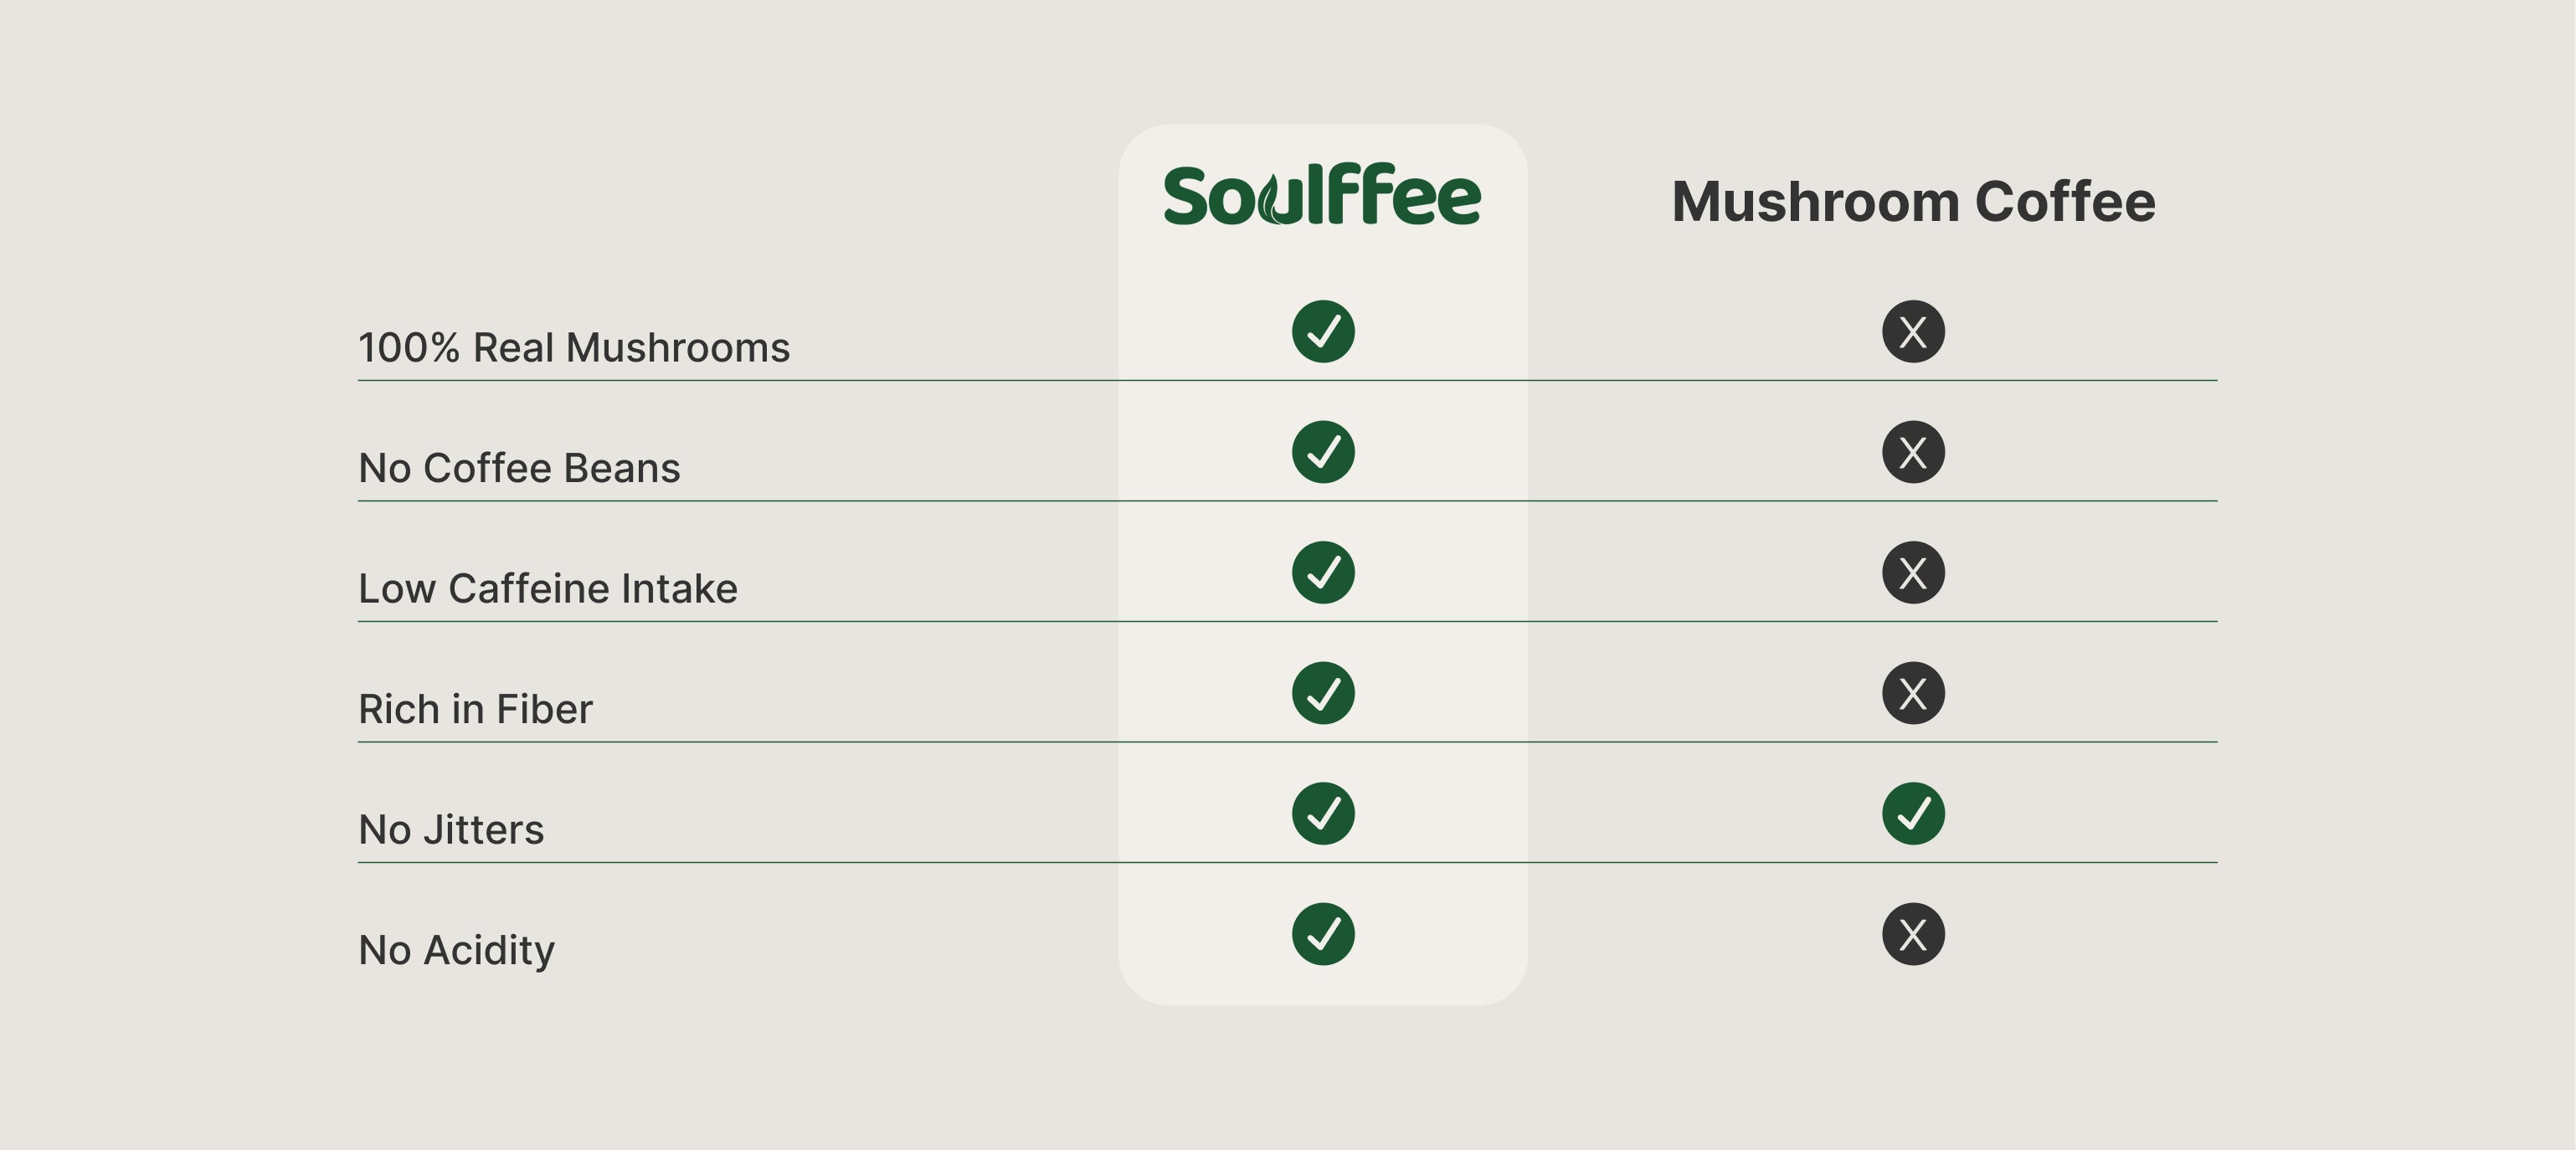Click Mushroom Coffee X for 100% Real Mushrooms

click(x=1913, y=331)
